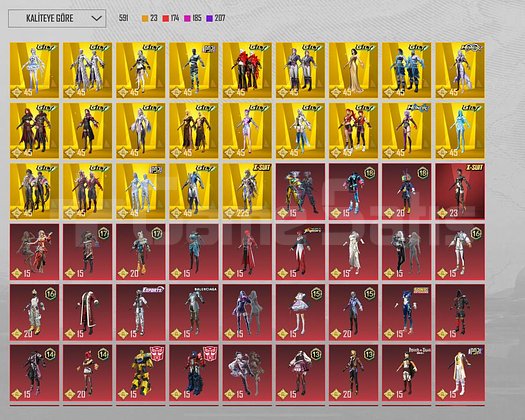The height and width of the screenshot is (420, 525).
Task: Open the KALİTEYE GÖRE sort dropdown
Action: click(x=57, y=18)
